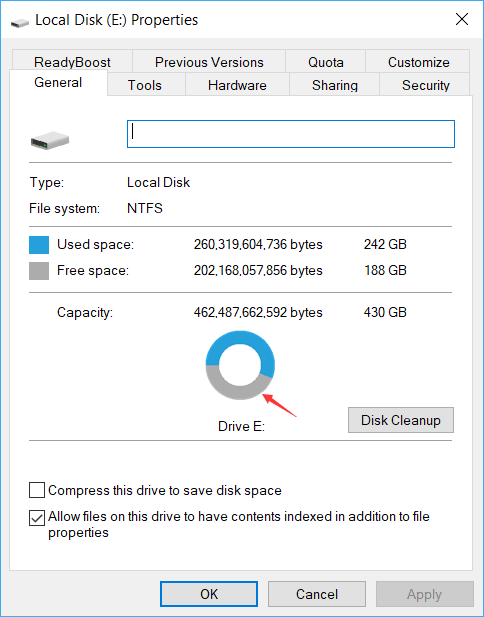Click the drive icon beside the label field
Viewport: 484px width, 617px height.
50,140
